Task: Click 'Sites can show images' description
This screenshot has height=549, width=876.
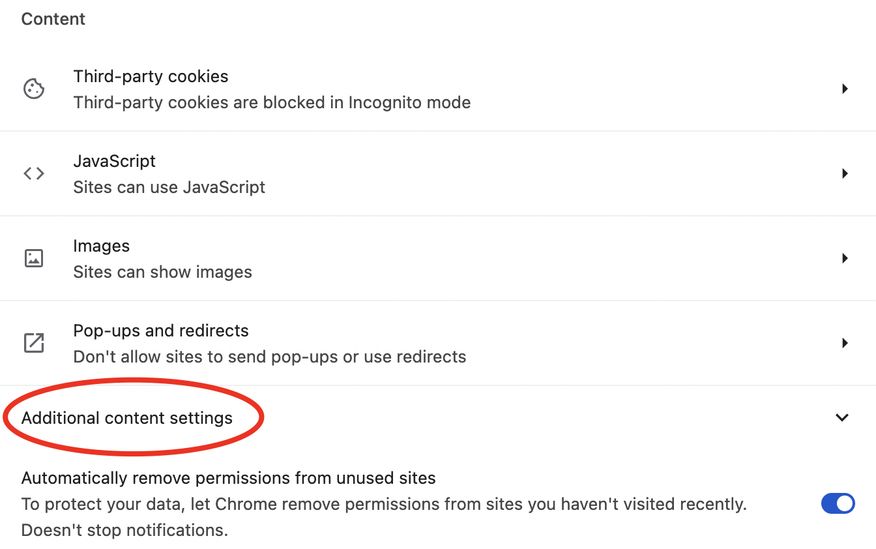Action: pyautogui.click(x=163, y=272)
